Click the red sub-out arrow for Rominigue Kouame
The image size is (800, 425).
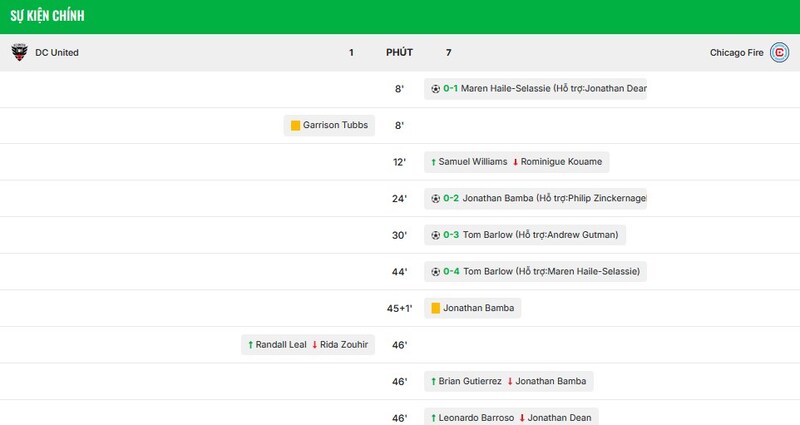(515, 162)
